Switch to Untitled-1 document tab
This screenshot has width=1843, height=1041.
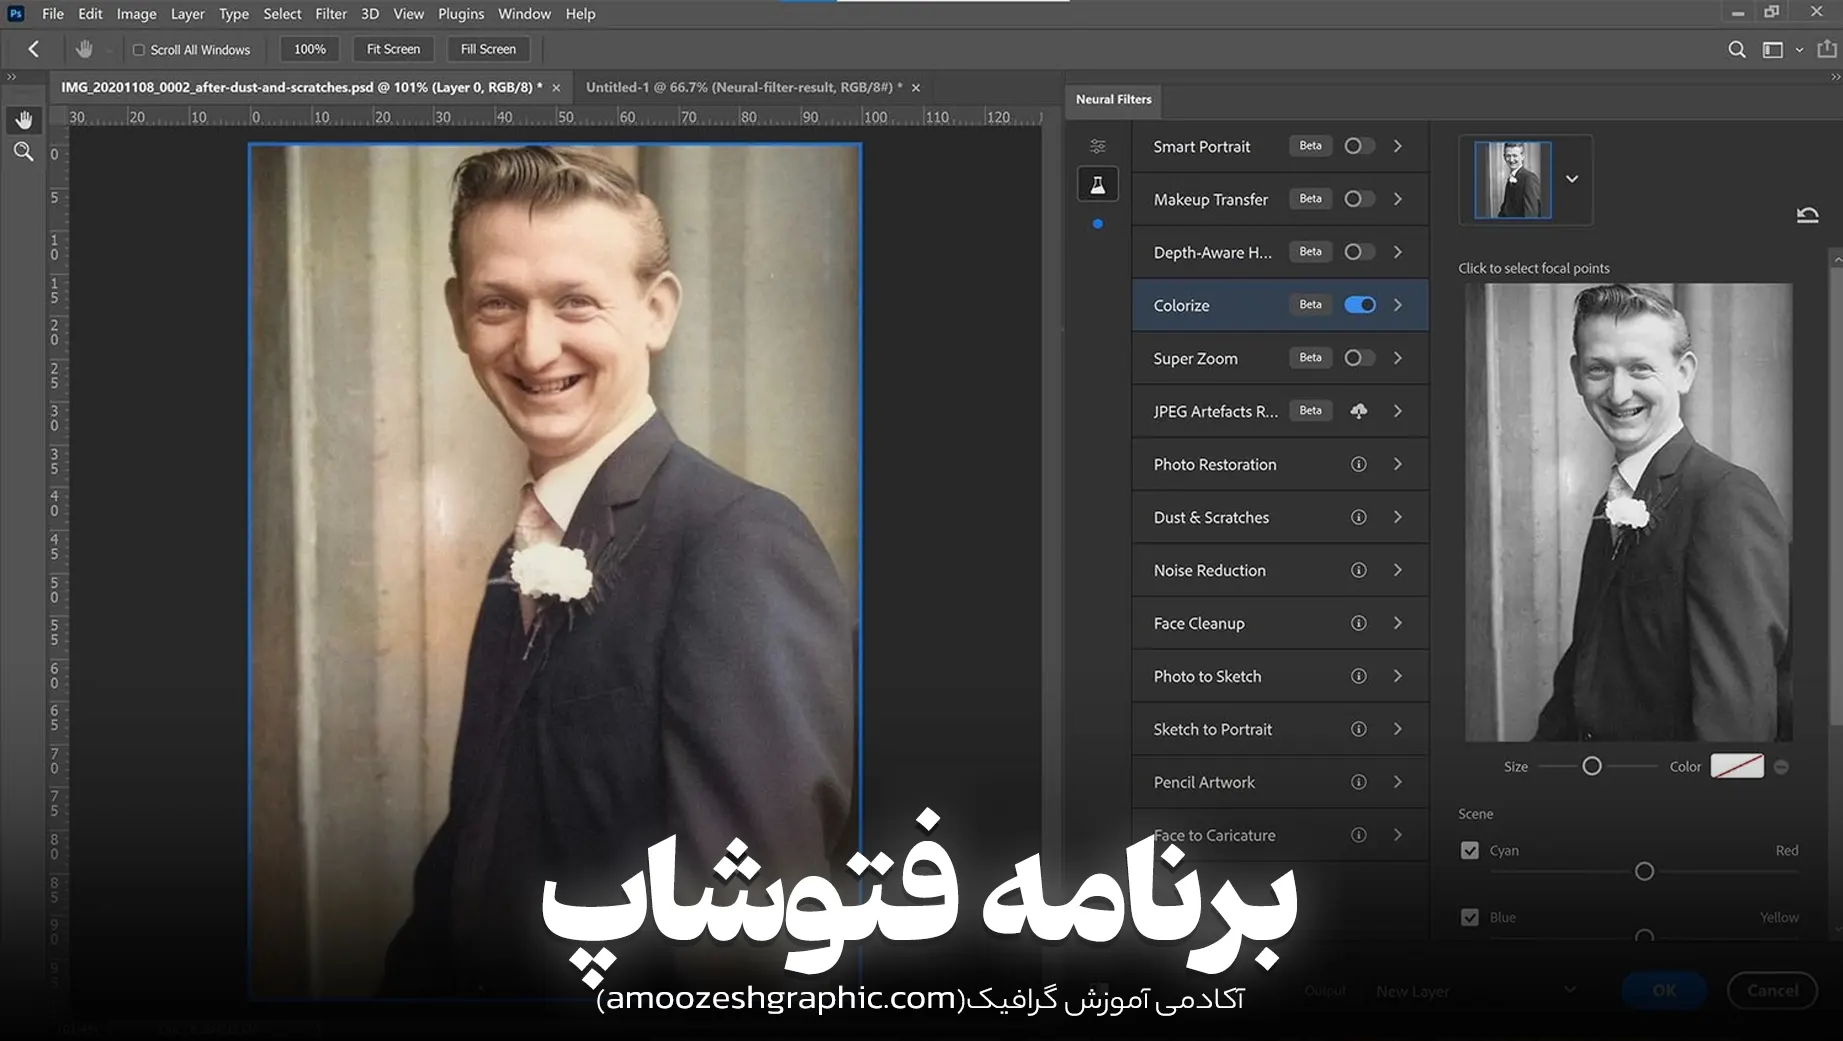click(743, 88)
